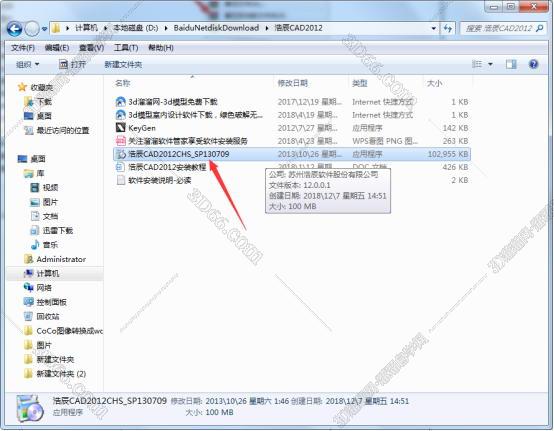Select 关注溜溜软件管家 PNG file icon
Screen dimensions: 554x431
tap(120, 141)
